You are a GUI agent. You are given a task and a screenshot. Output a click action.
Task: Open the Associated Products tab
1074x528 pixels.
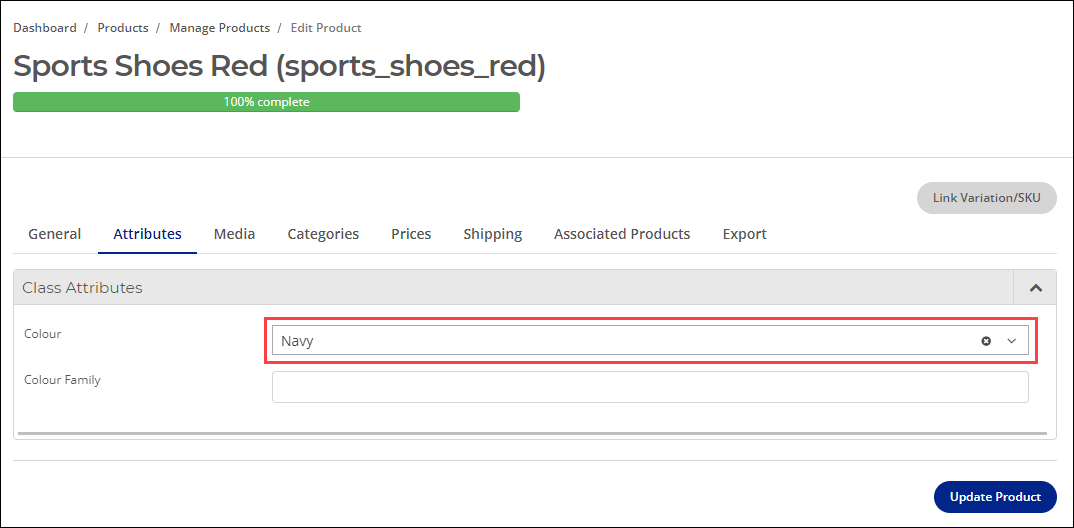pos(622,234)
